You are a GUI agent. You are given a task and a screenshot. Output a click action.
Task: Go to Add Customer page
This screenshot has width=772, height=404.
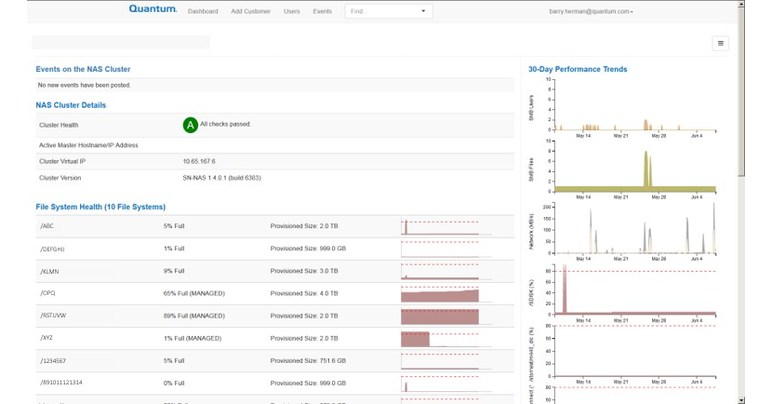coord(250,11)
